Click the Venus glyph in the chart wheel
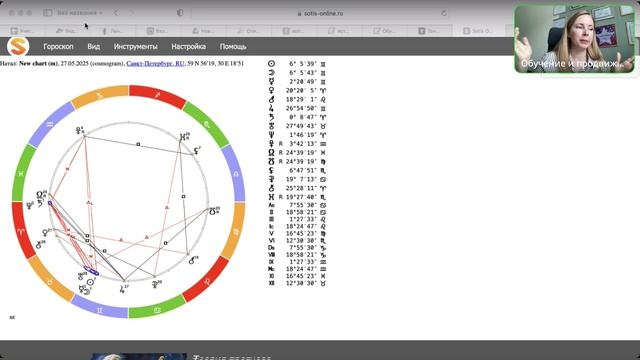 [x=46, y=233]
